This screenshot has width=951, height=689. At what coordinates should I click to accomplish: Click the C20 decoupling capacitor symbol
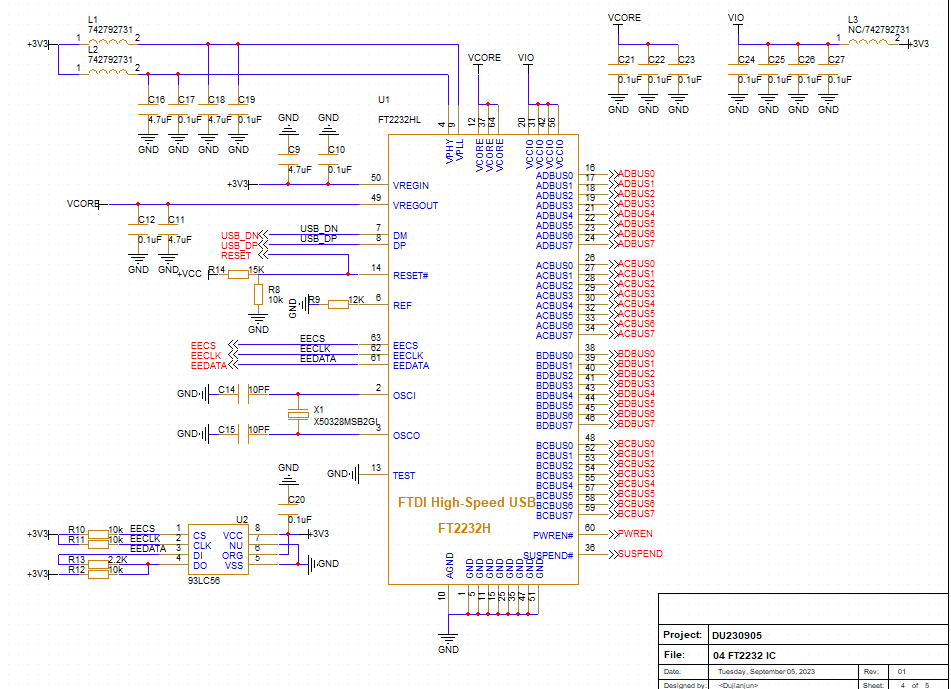tap(288, 509)
